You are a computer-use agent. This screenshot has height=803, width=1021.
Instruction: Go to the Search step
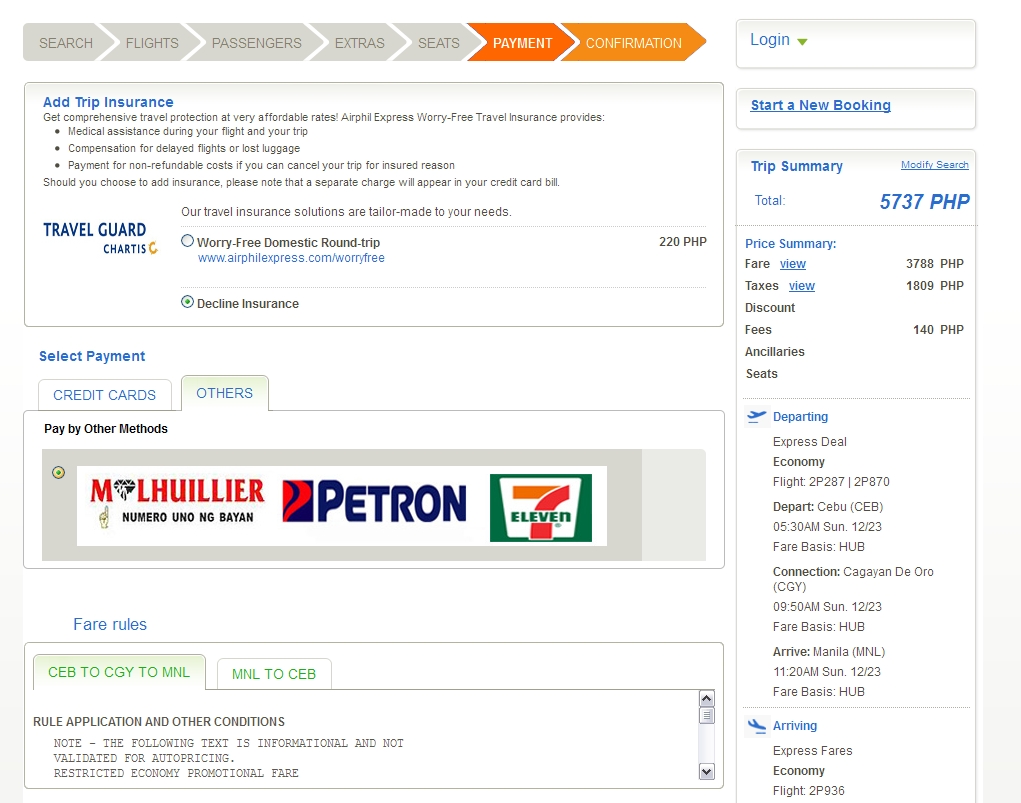pyautogui.click(x=66, y=43)
